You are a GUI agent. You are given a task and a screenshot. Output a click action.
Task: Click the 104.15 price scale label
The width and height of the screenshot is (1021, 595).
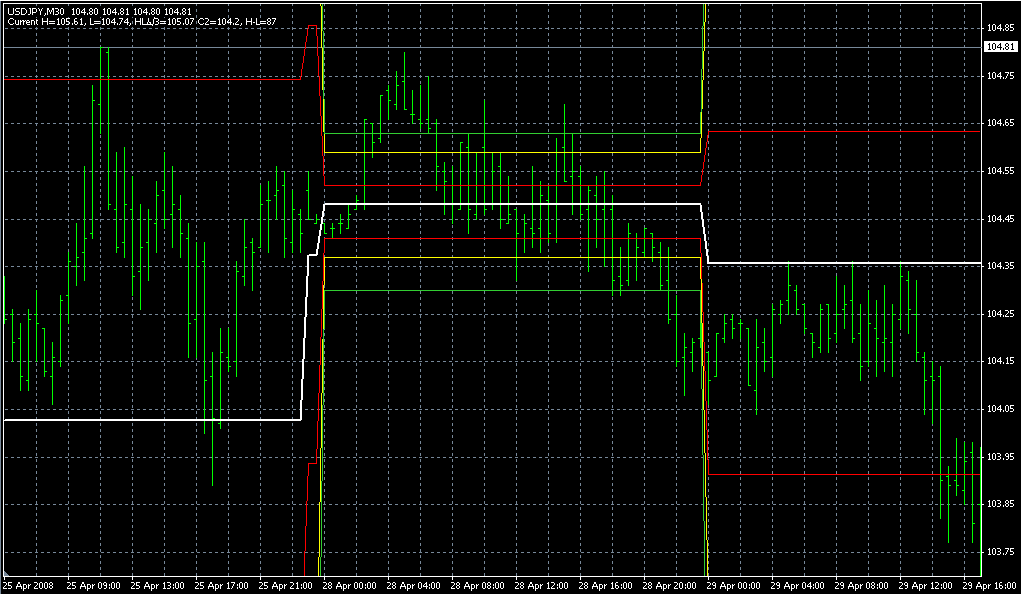tap(1000, 361)
